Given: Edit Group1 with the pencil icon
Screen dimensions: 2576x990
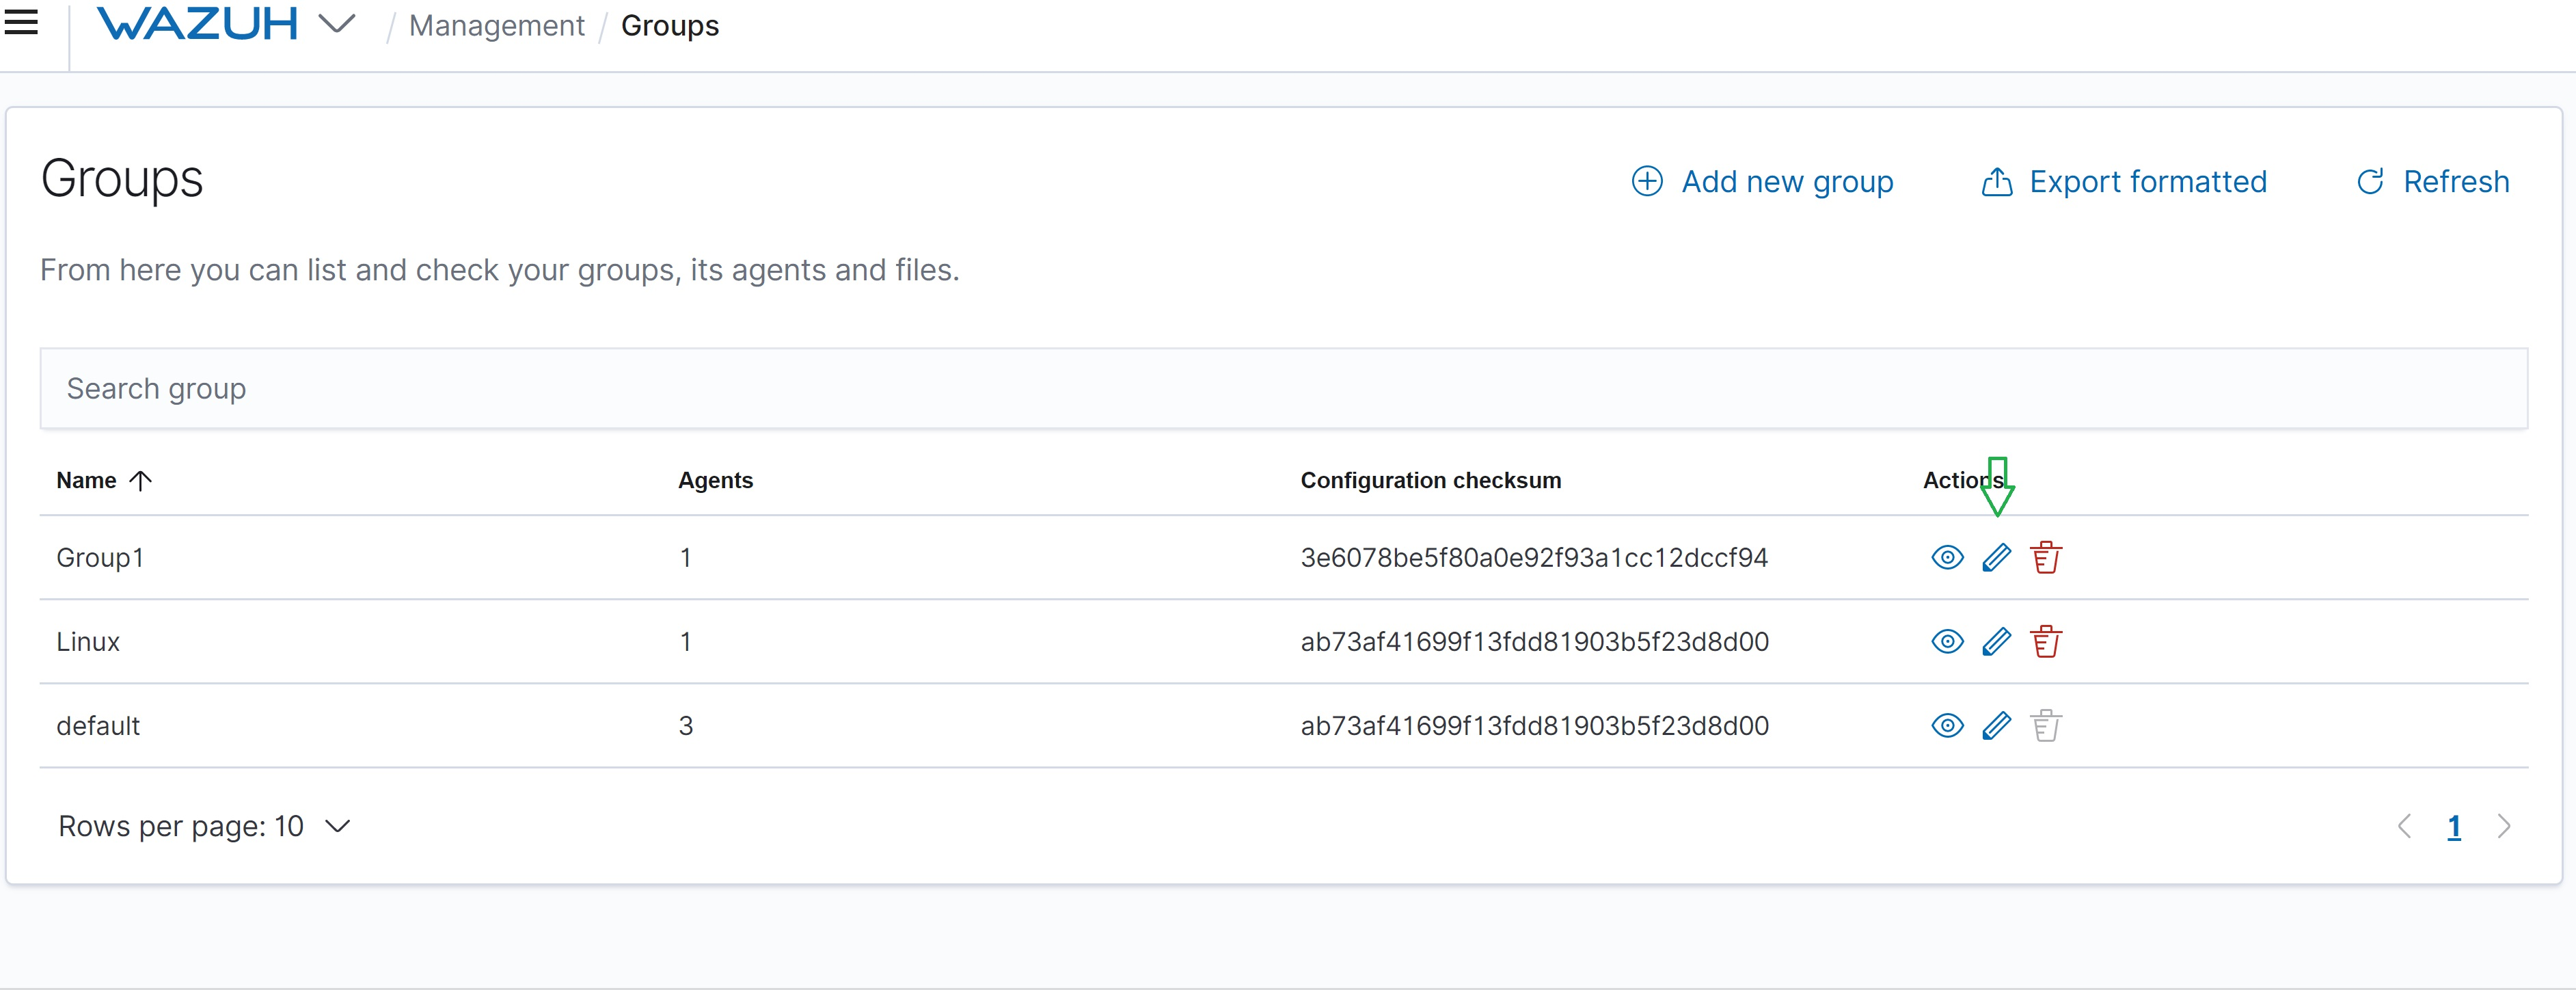Looking at the screenshot, I should coord(1996,557).
